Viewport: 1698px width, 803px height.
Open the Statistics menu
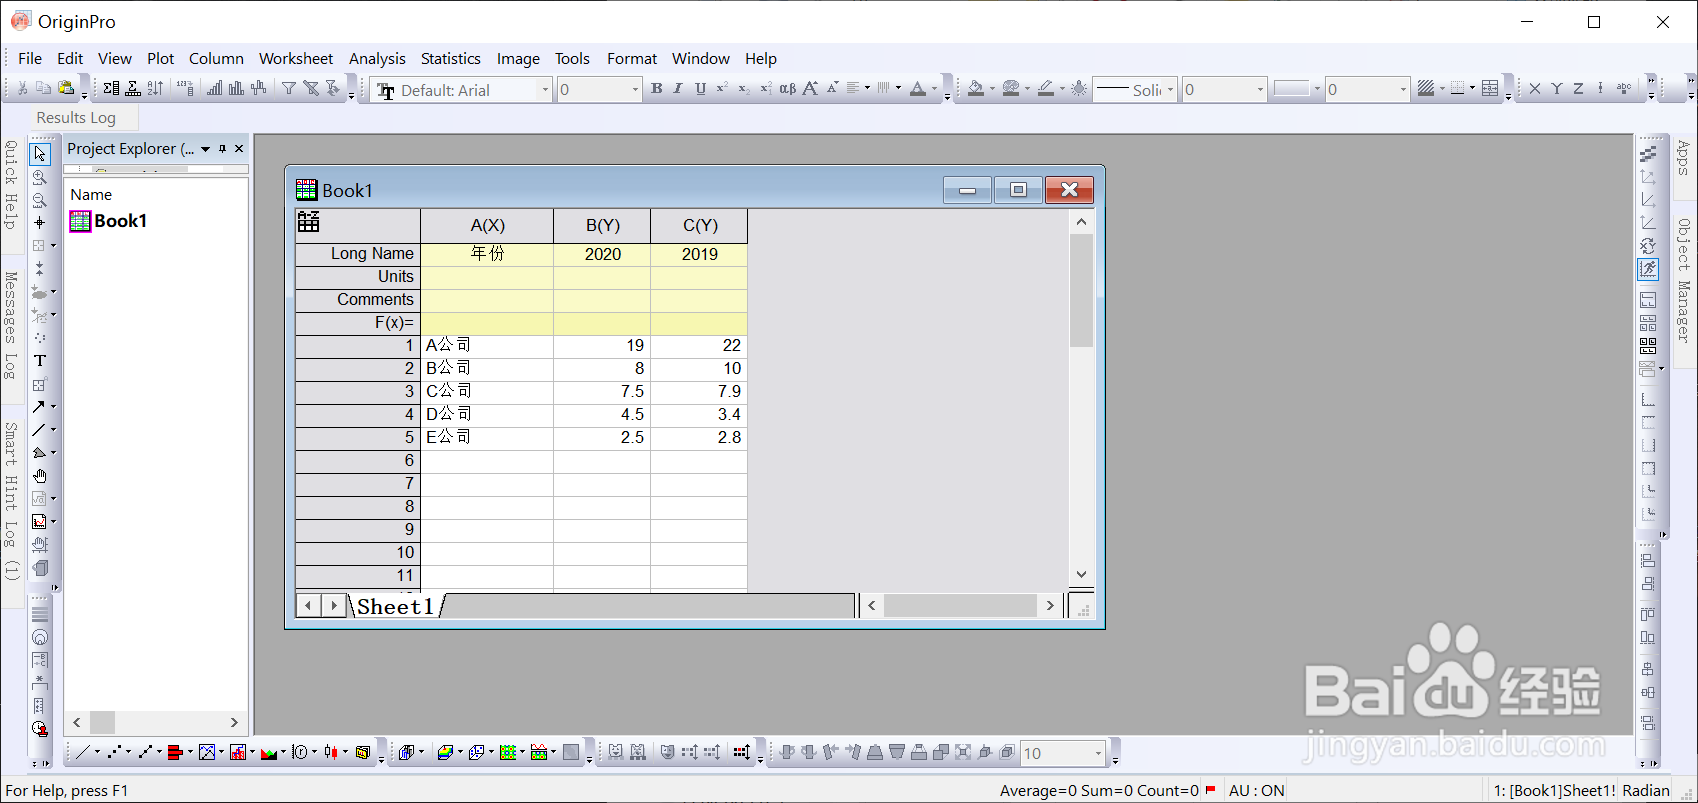[x=450, y=58]
